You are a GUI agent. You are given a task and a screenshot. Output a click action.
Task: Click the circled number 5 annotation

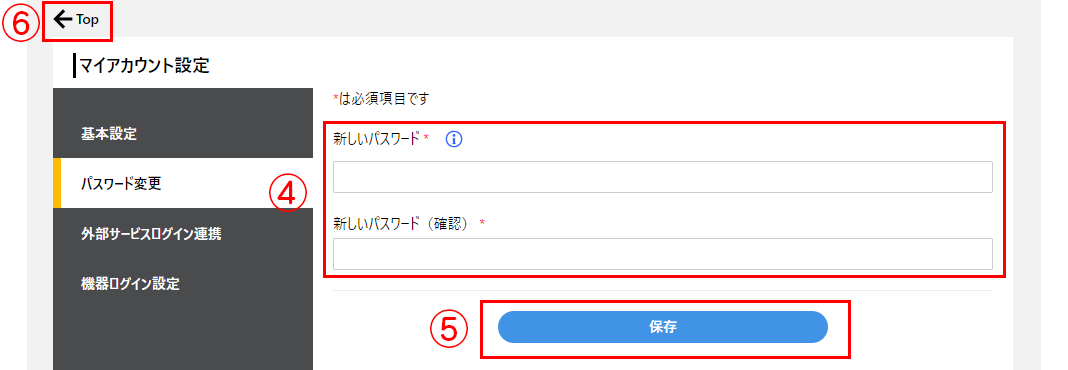pos(449,329)
